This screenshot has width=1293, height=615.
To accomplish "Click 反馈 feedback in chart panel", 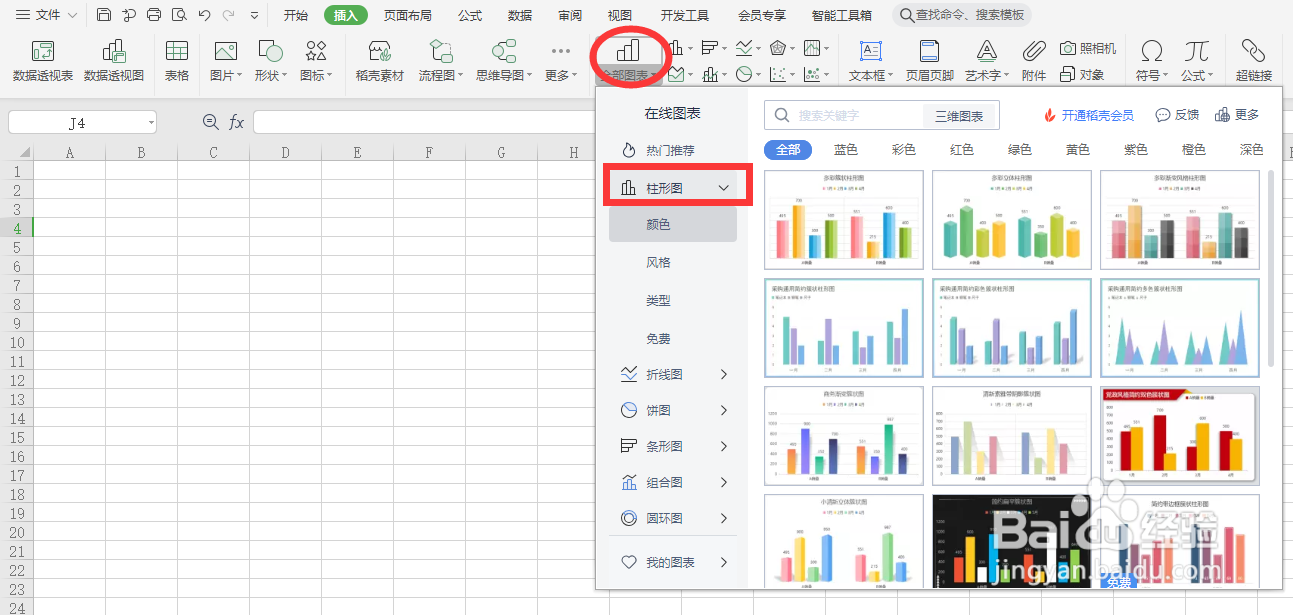I will tap(1177, 115).
